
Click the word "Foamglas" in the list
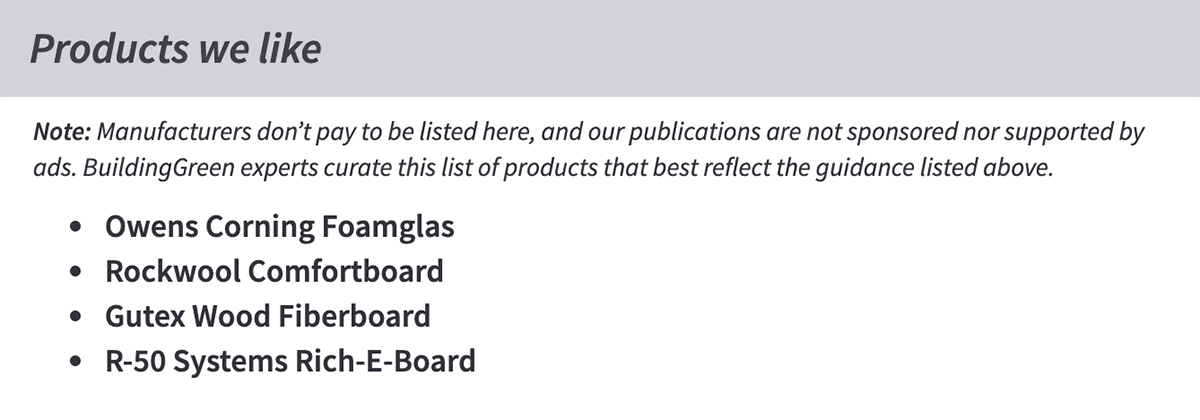tap(388, 227)
